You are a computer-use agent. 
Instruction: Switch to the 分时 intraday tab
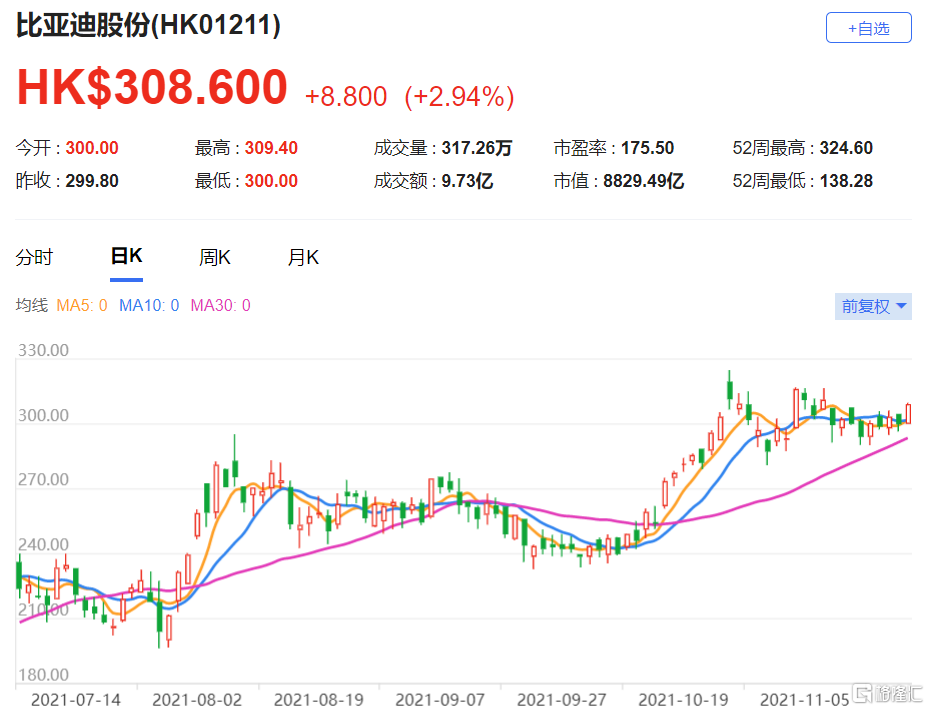pos(34,257)
